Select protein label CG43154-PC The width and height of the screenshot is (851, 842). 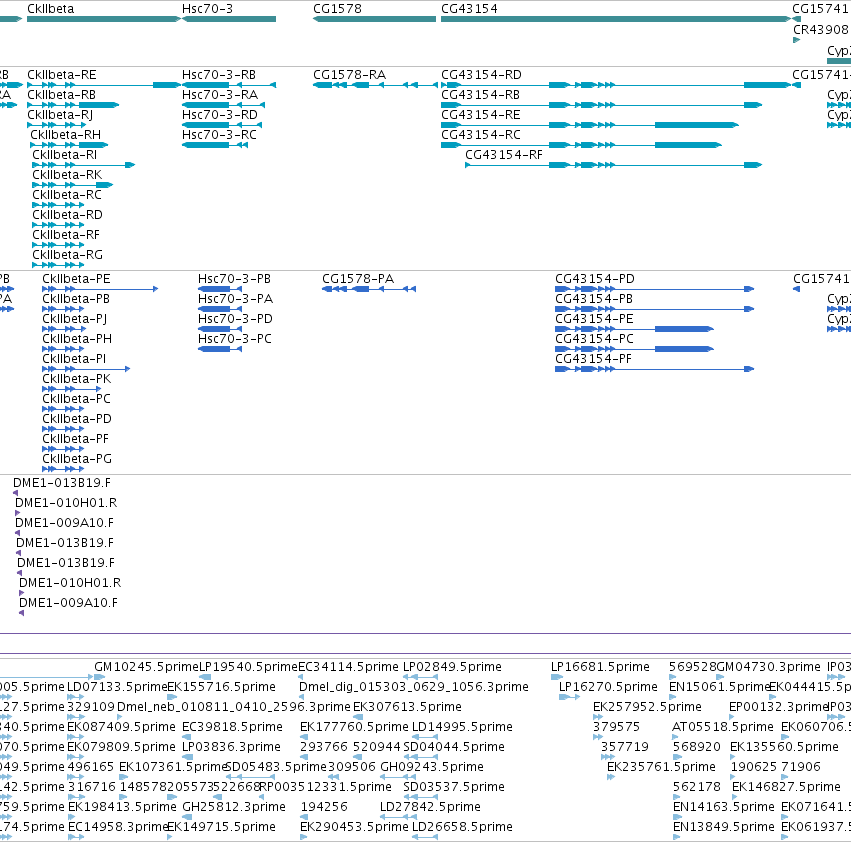point(594,339)
